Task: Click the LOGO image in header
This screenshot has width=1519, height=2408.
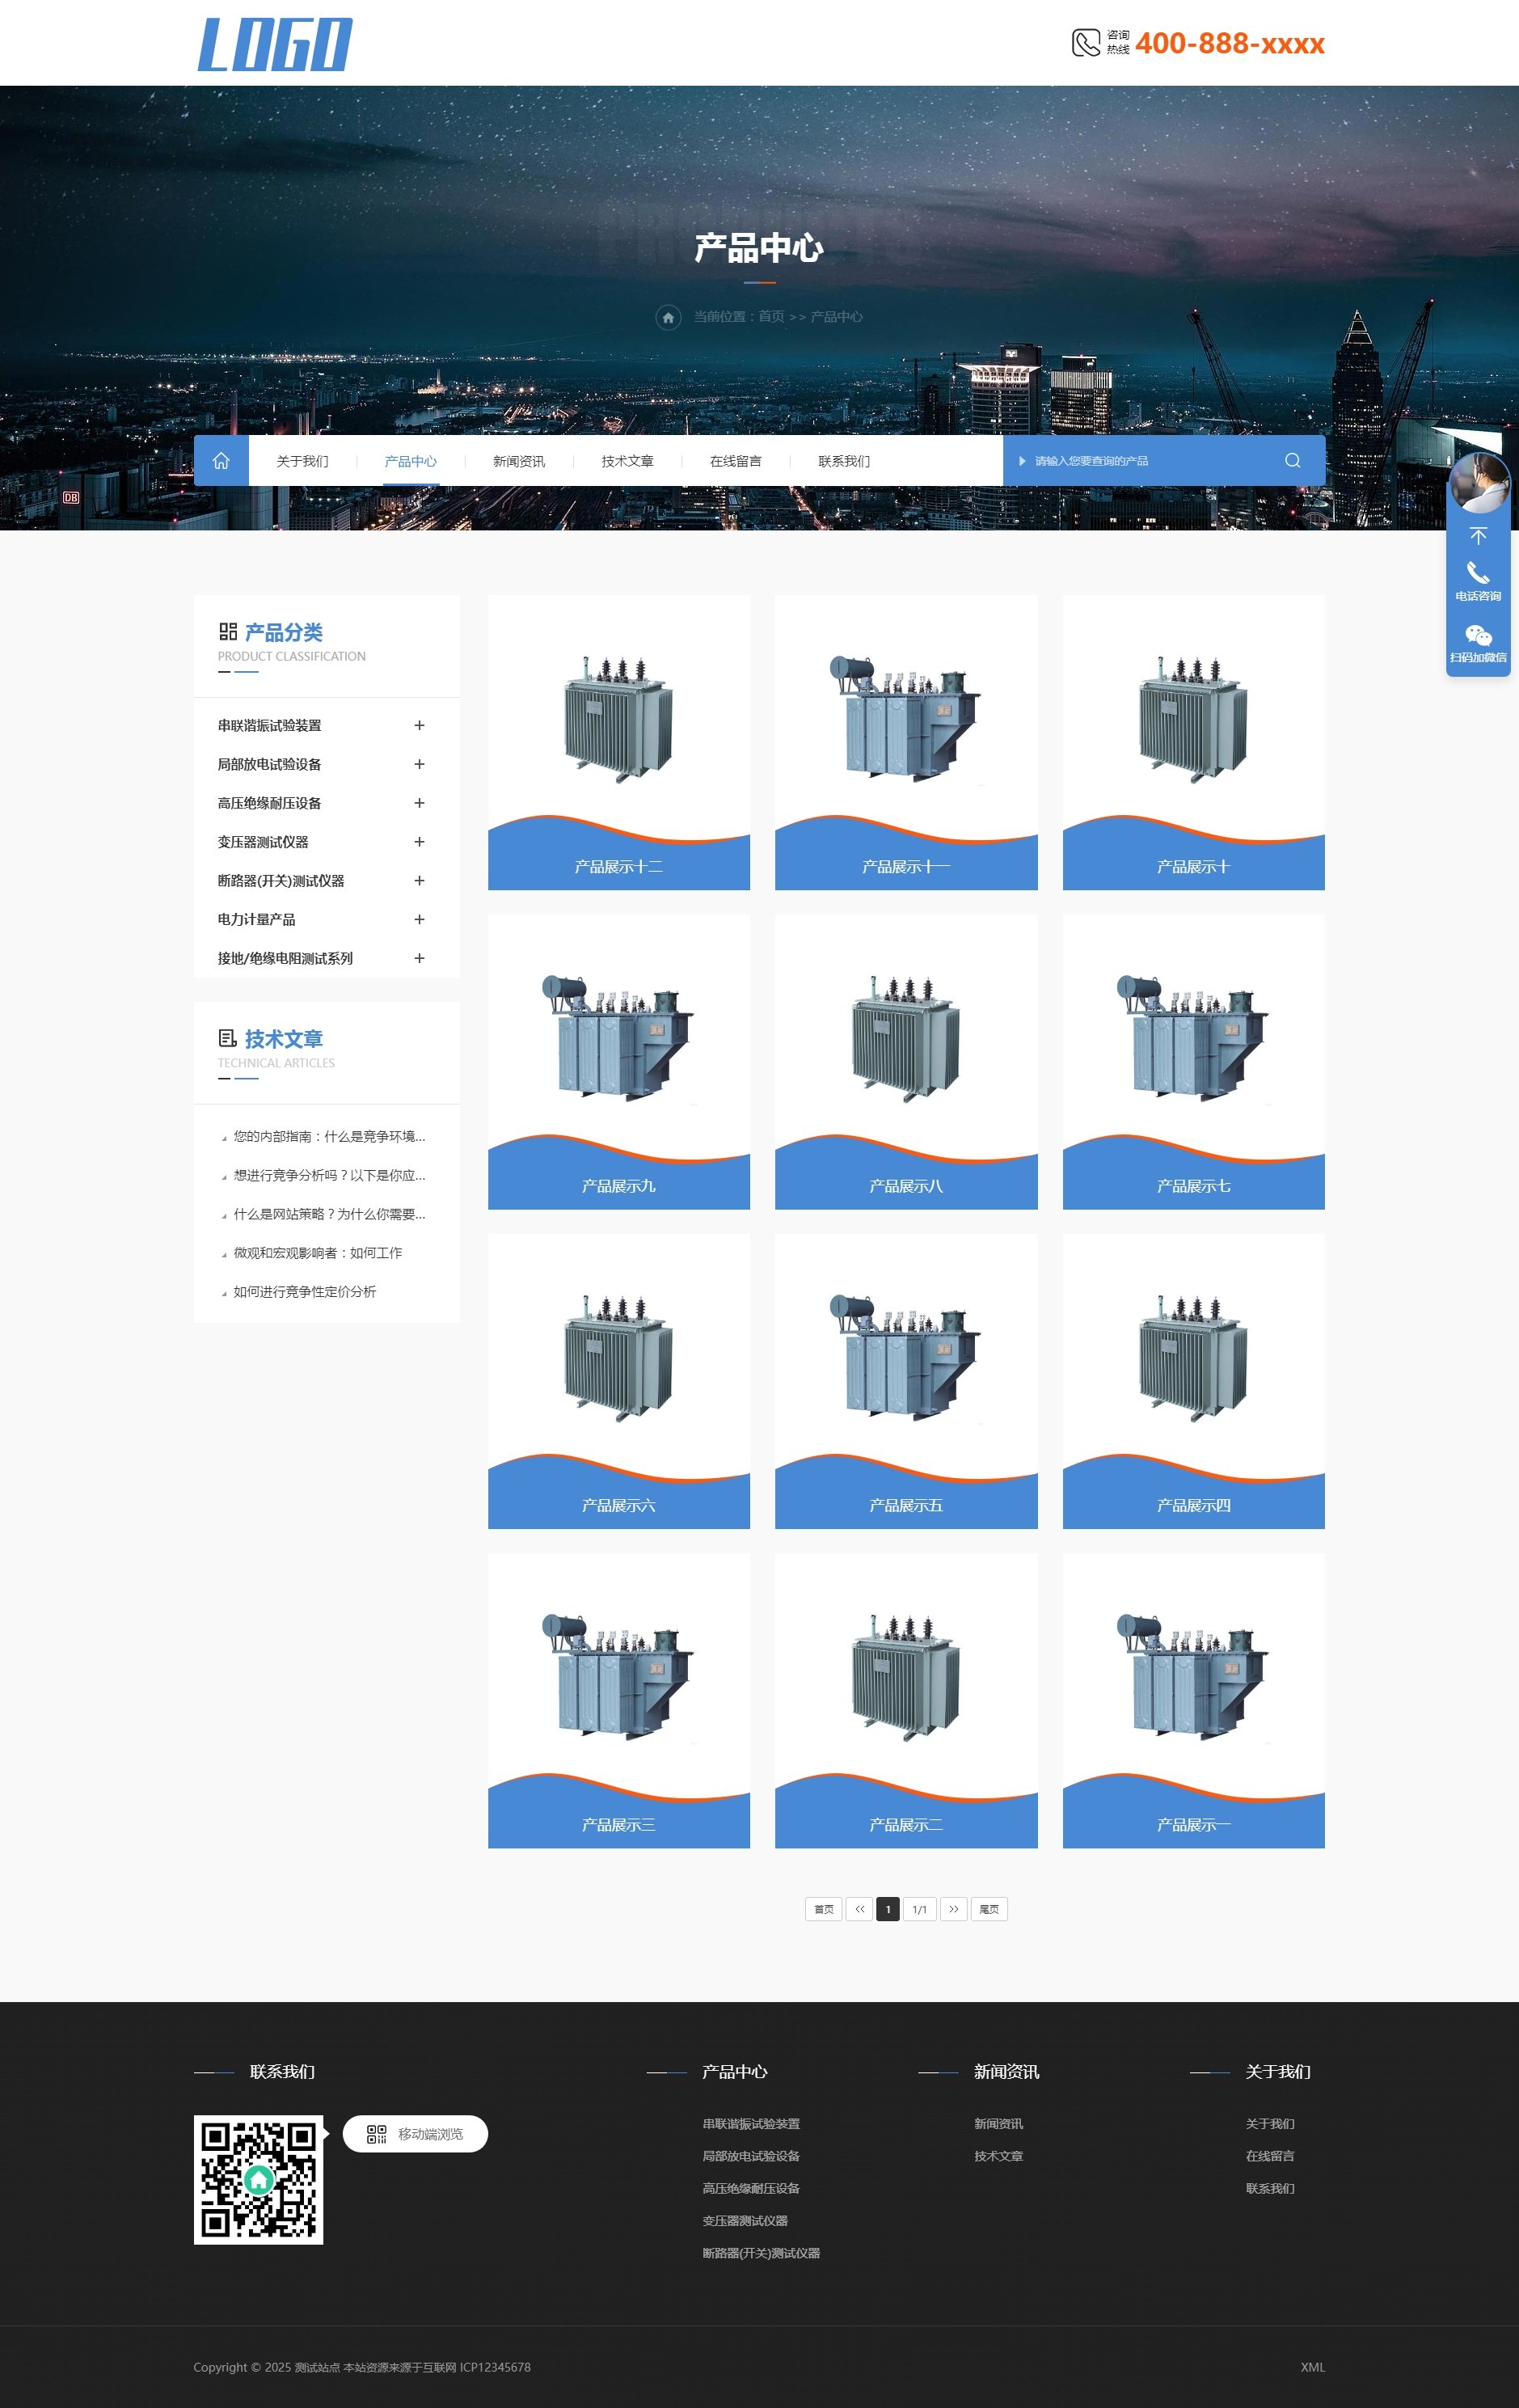Action: 275,45
